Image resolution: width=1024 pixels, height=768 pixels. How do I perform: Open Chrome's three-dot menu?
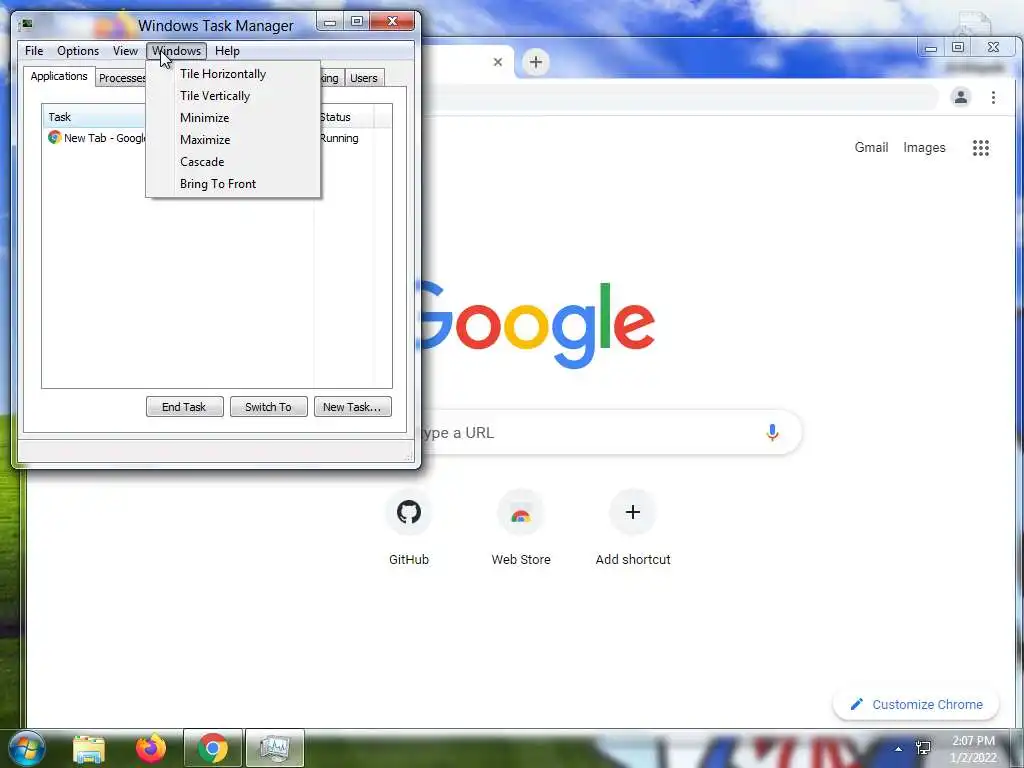pyautogui.click(x=993, y=97)
